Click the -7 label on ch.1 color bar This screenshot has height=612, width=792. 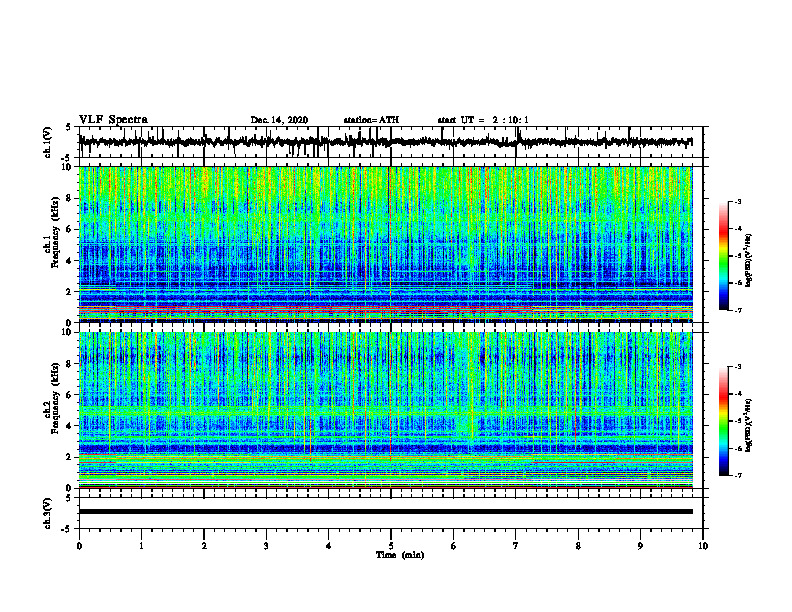[x=738, y=310]
